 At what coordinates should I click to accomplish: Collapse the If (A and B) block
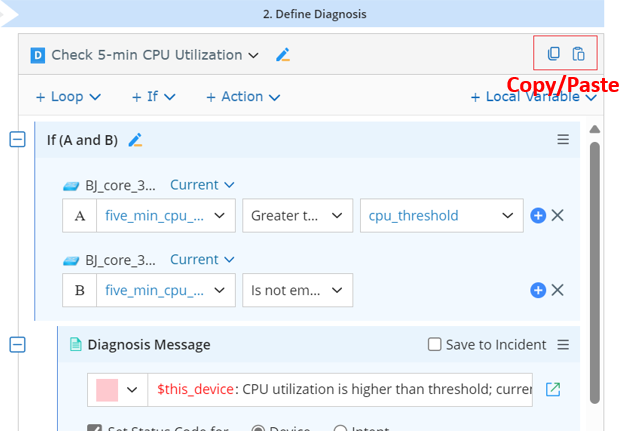click(17, 140)
